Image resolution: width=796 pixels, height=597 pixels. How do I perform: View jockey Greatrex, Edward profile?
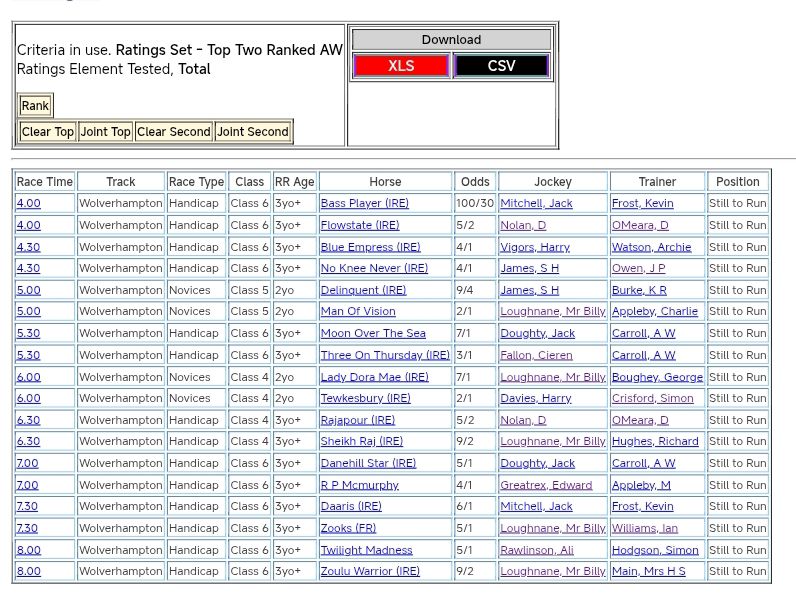click(546, 485)
